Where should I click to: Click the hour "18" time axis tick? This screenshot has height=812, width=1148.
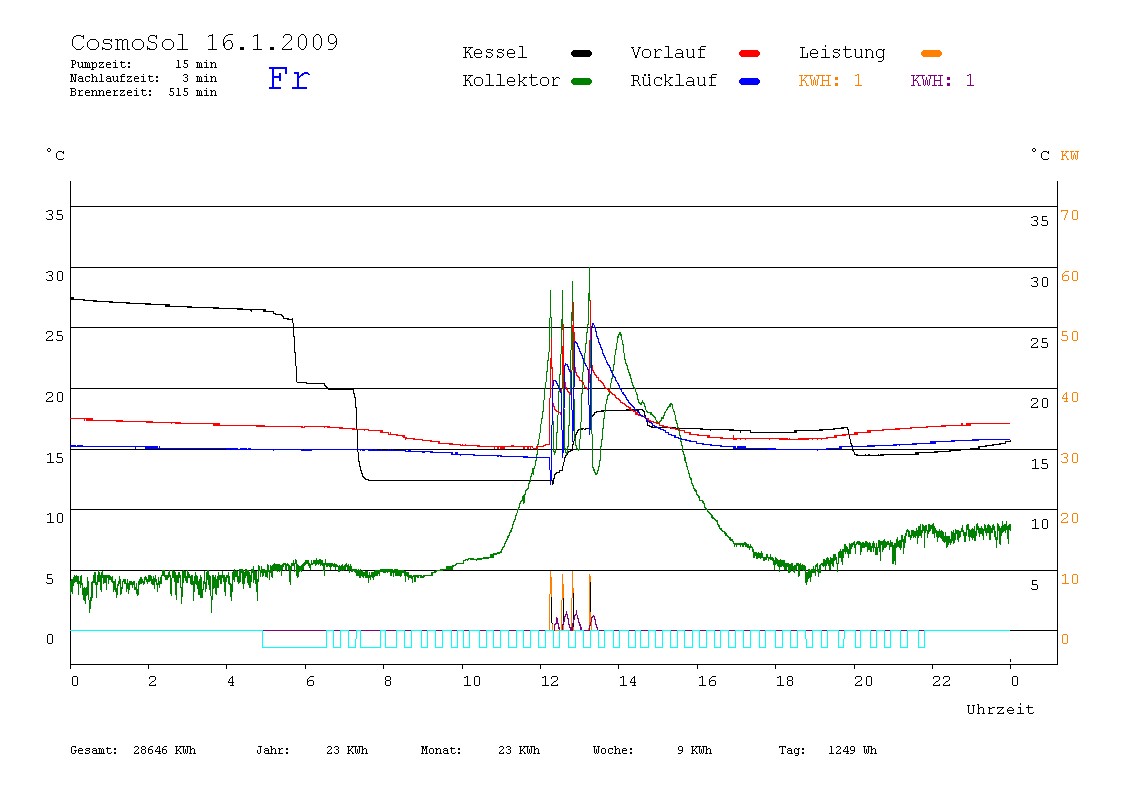coord(785,682)
